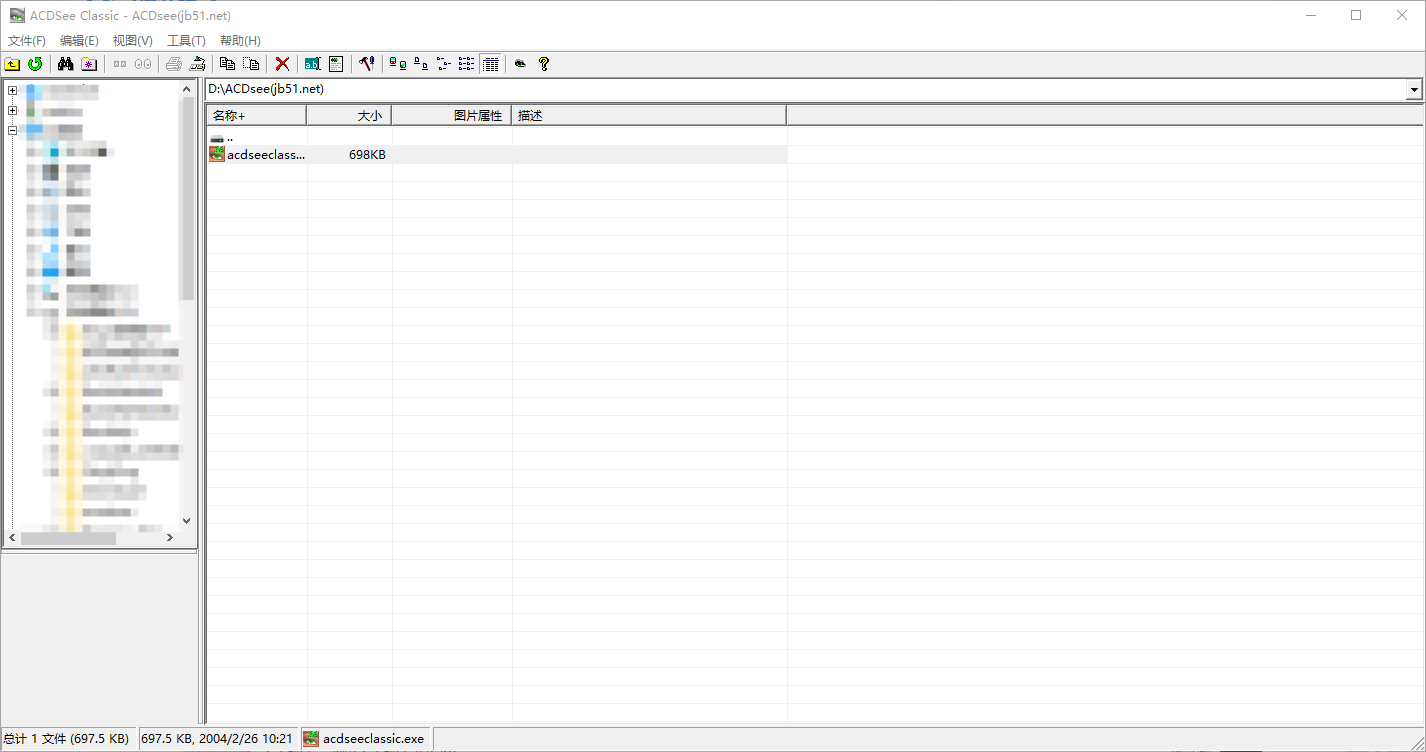Open the file properties sheet icon

(x=336, y=64)
